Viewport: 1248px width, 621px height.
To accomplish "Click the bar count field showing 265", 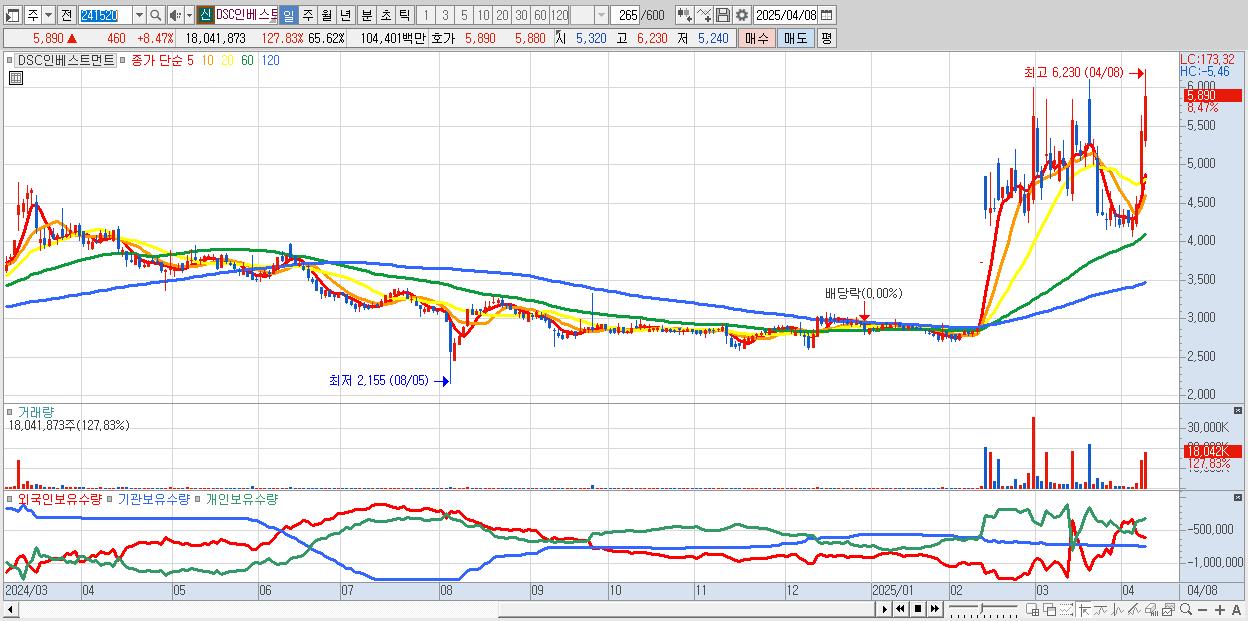I will pos(626,15).
